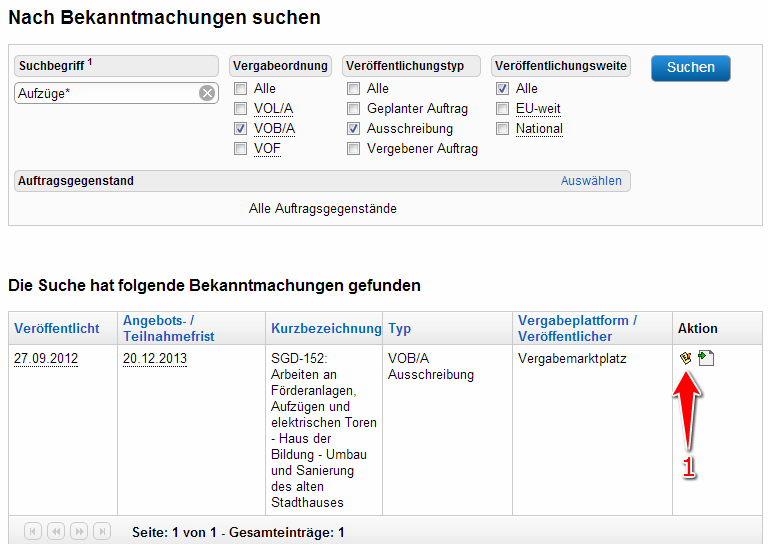
Task: Enable the VOL/A checkbox
Action: (240, 109)
